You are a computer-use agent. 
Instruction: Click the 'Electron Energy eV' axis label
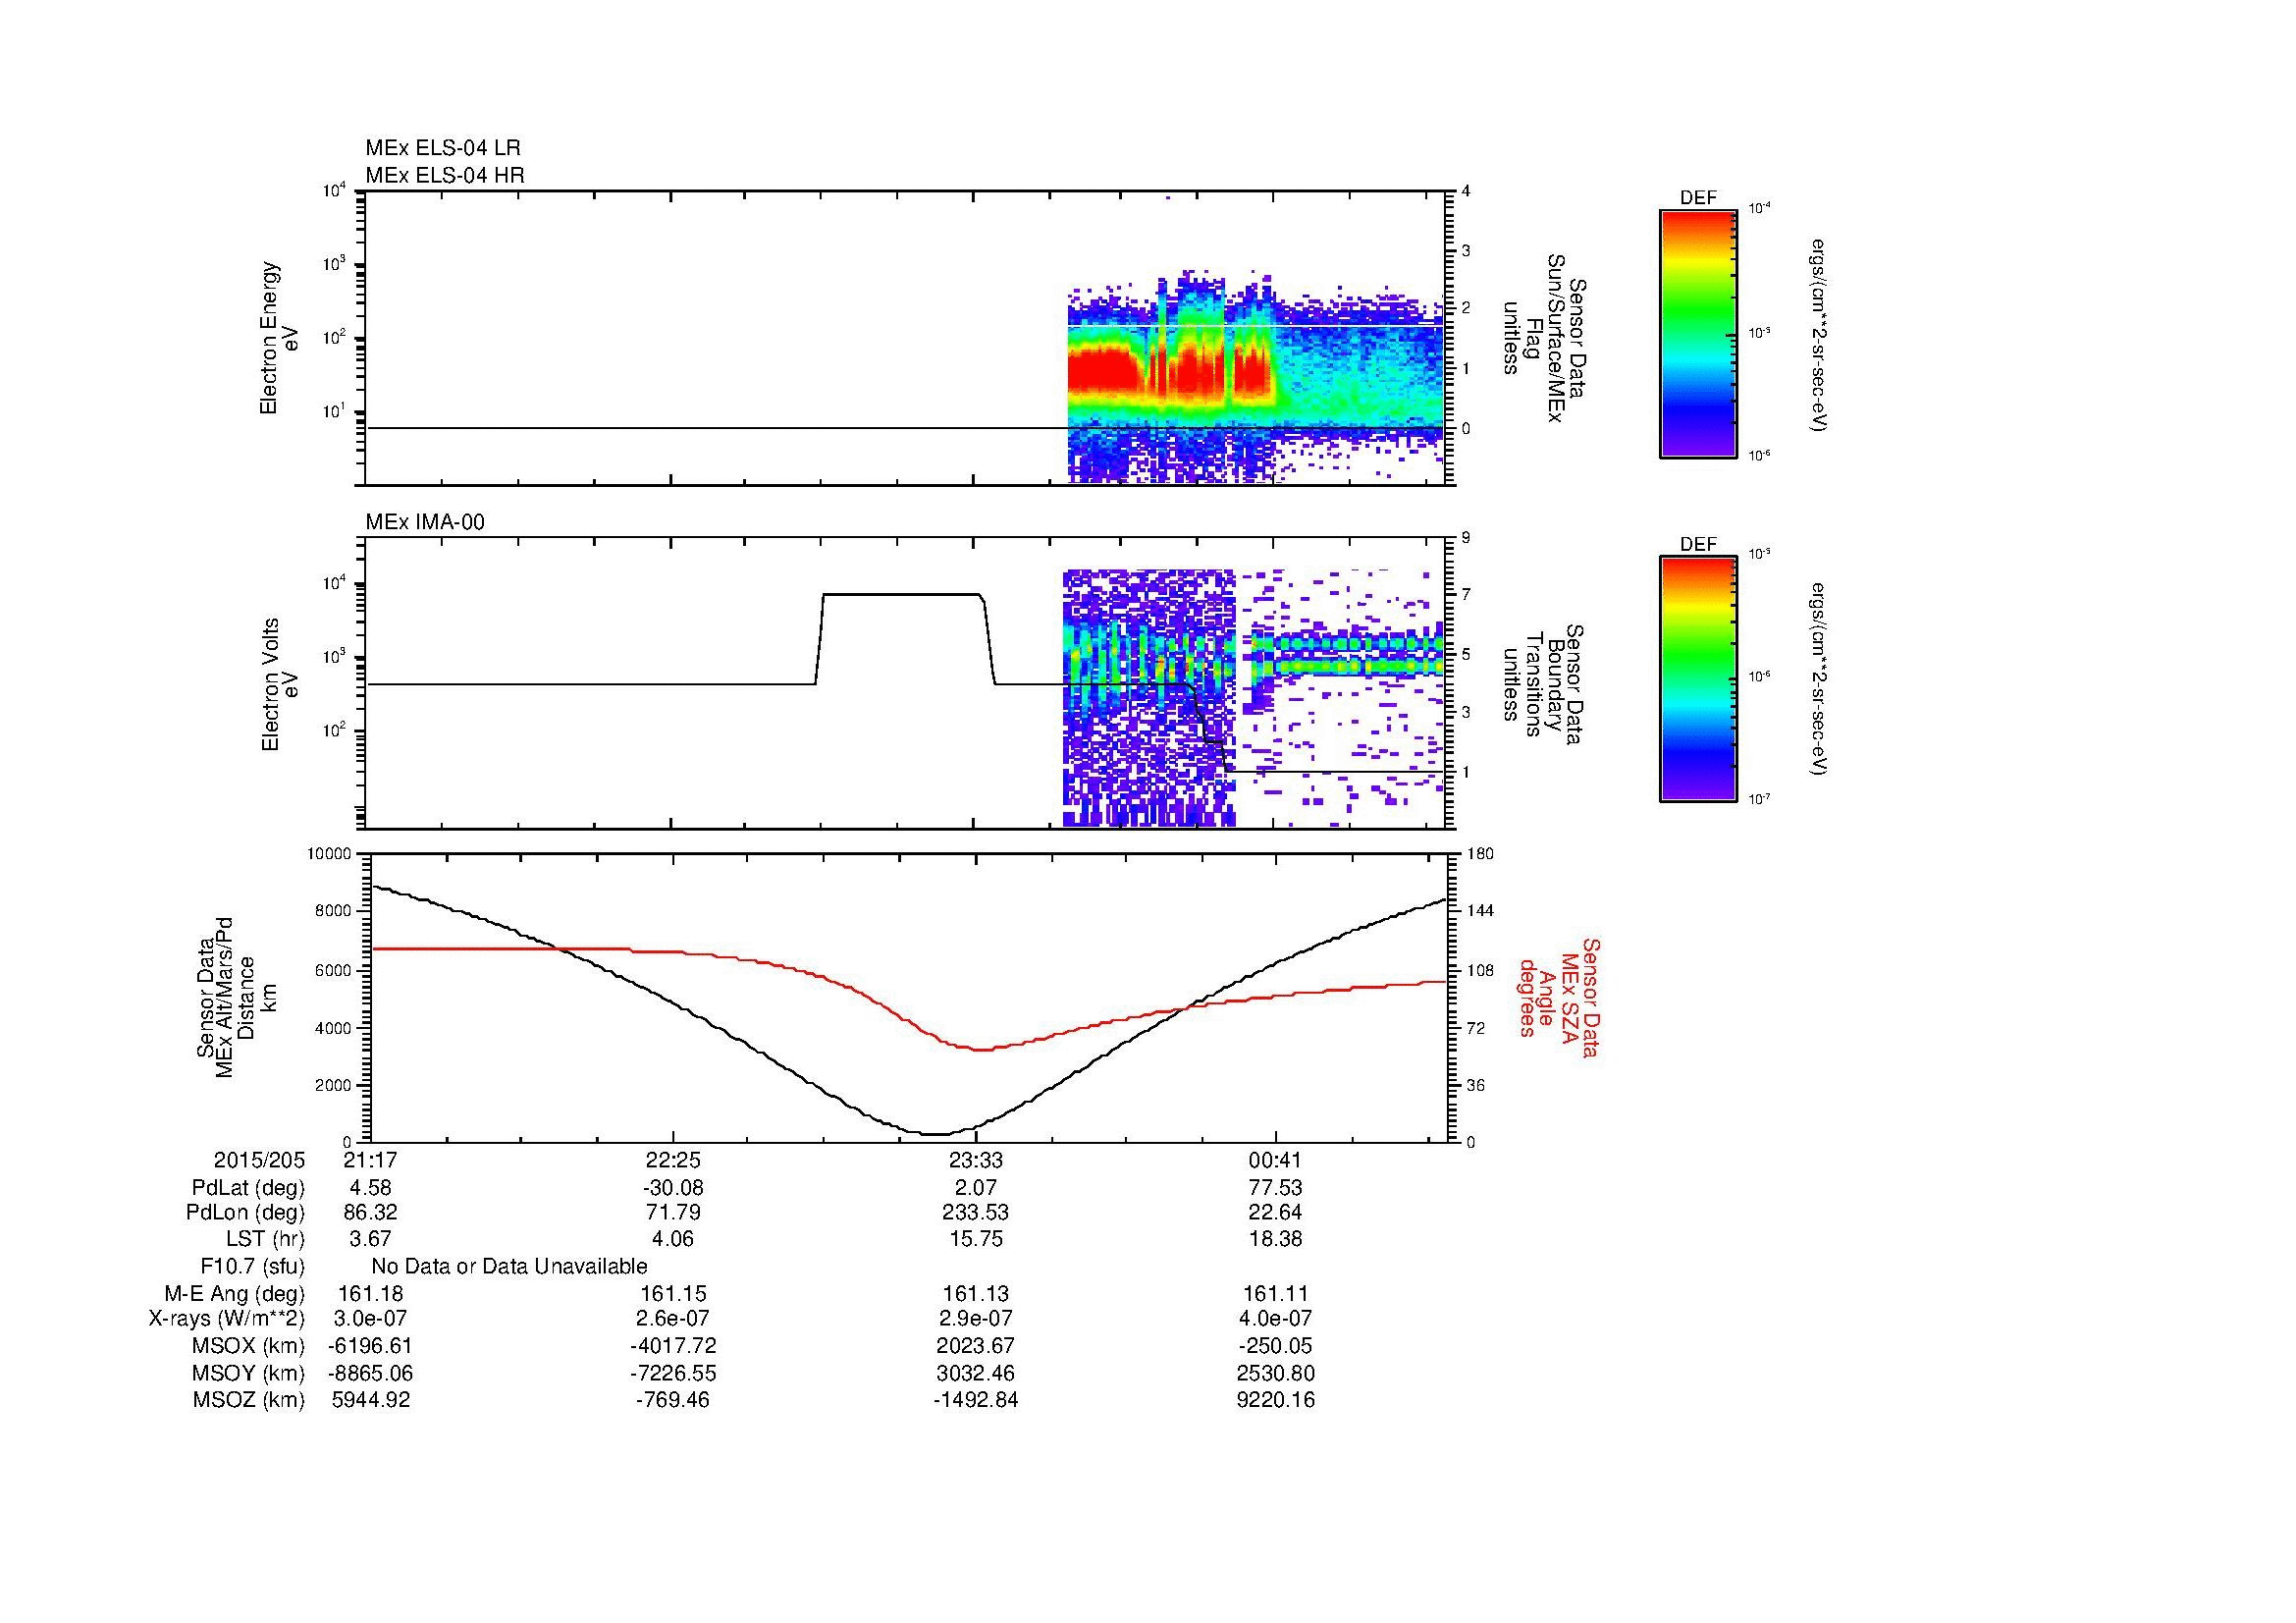(x=280, y=338)
